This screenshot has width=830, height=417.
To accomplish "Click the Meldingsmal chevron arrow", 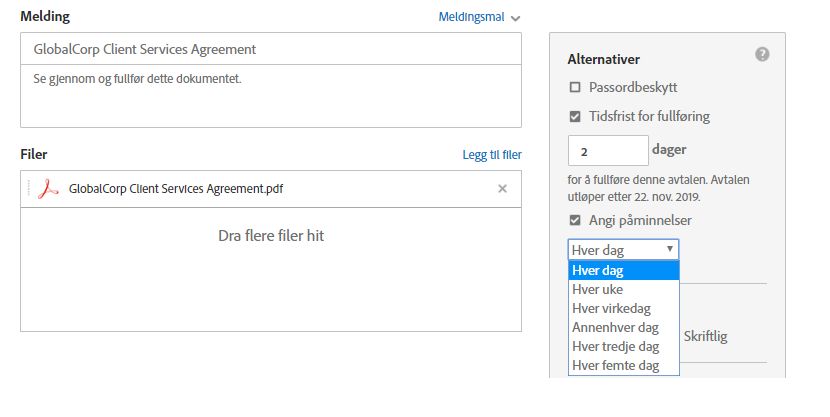I will (x=516, y=19).
